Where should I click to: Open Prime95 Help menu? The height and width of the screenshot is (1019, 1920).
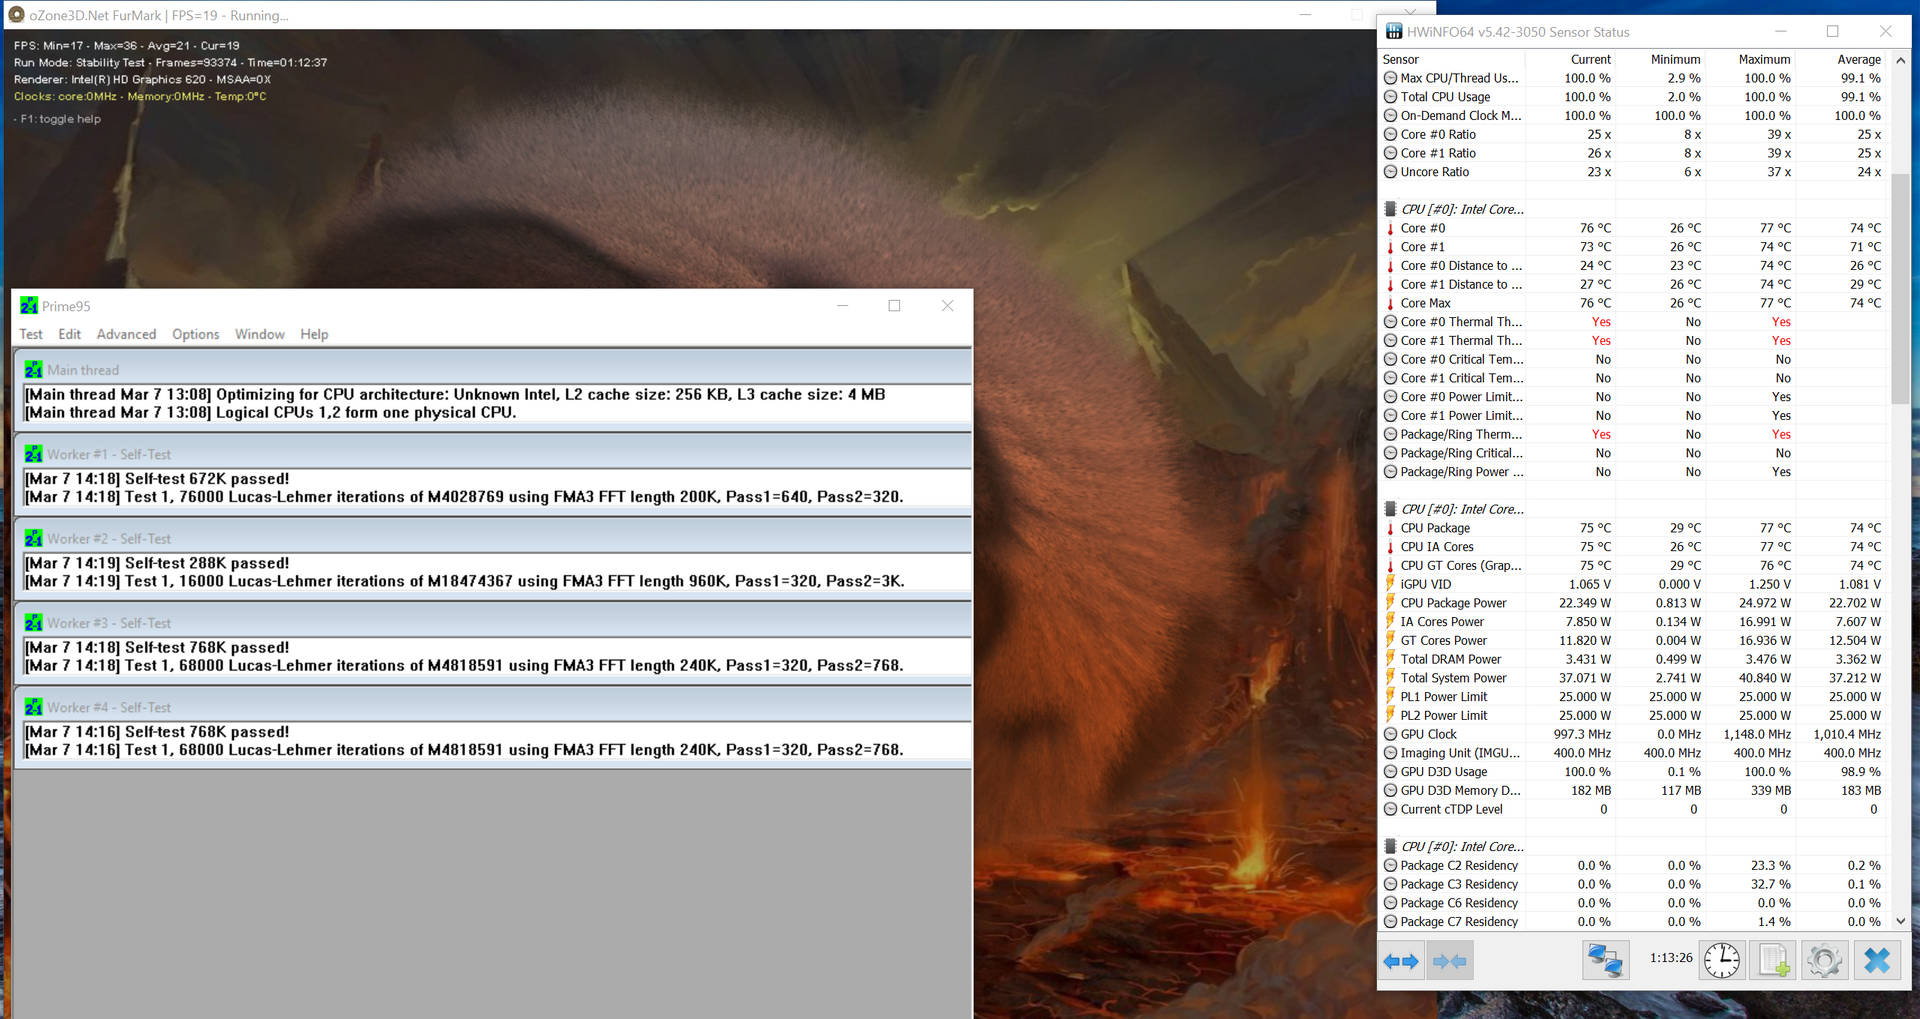click(314, 334)
